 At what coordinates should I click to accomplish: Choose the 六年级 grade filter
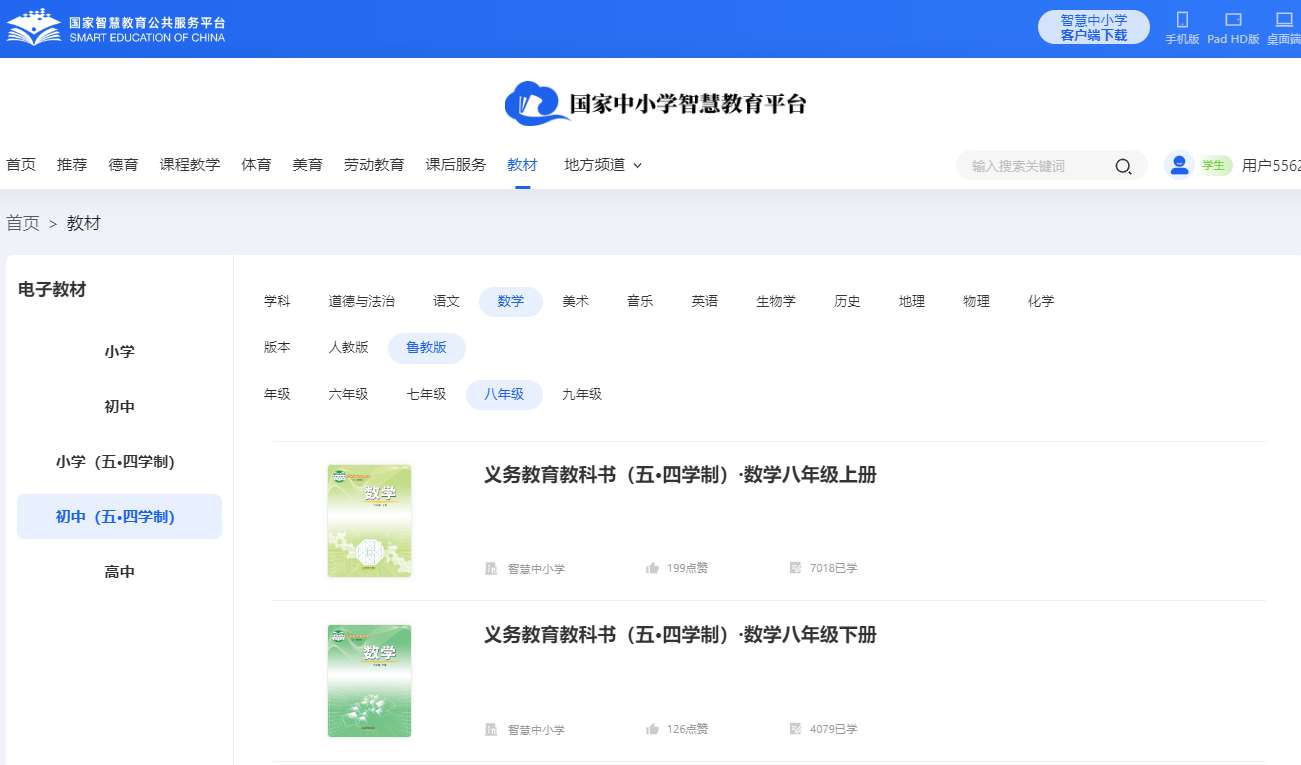click(x=349, y=394)
